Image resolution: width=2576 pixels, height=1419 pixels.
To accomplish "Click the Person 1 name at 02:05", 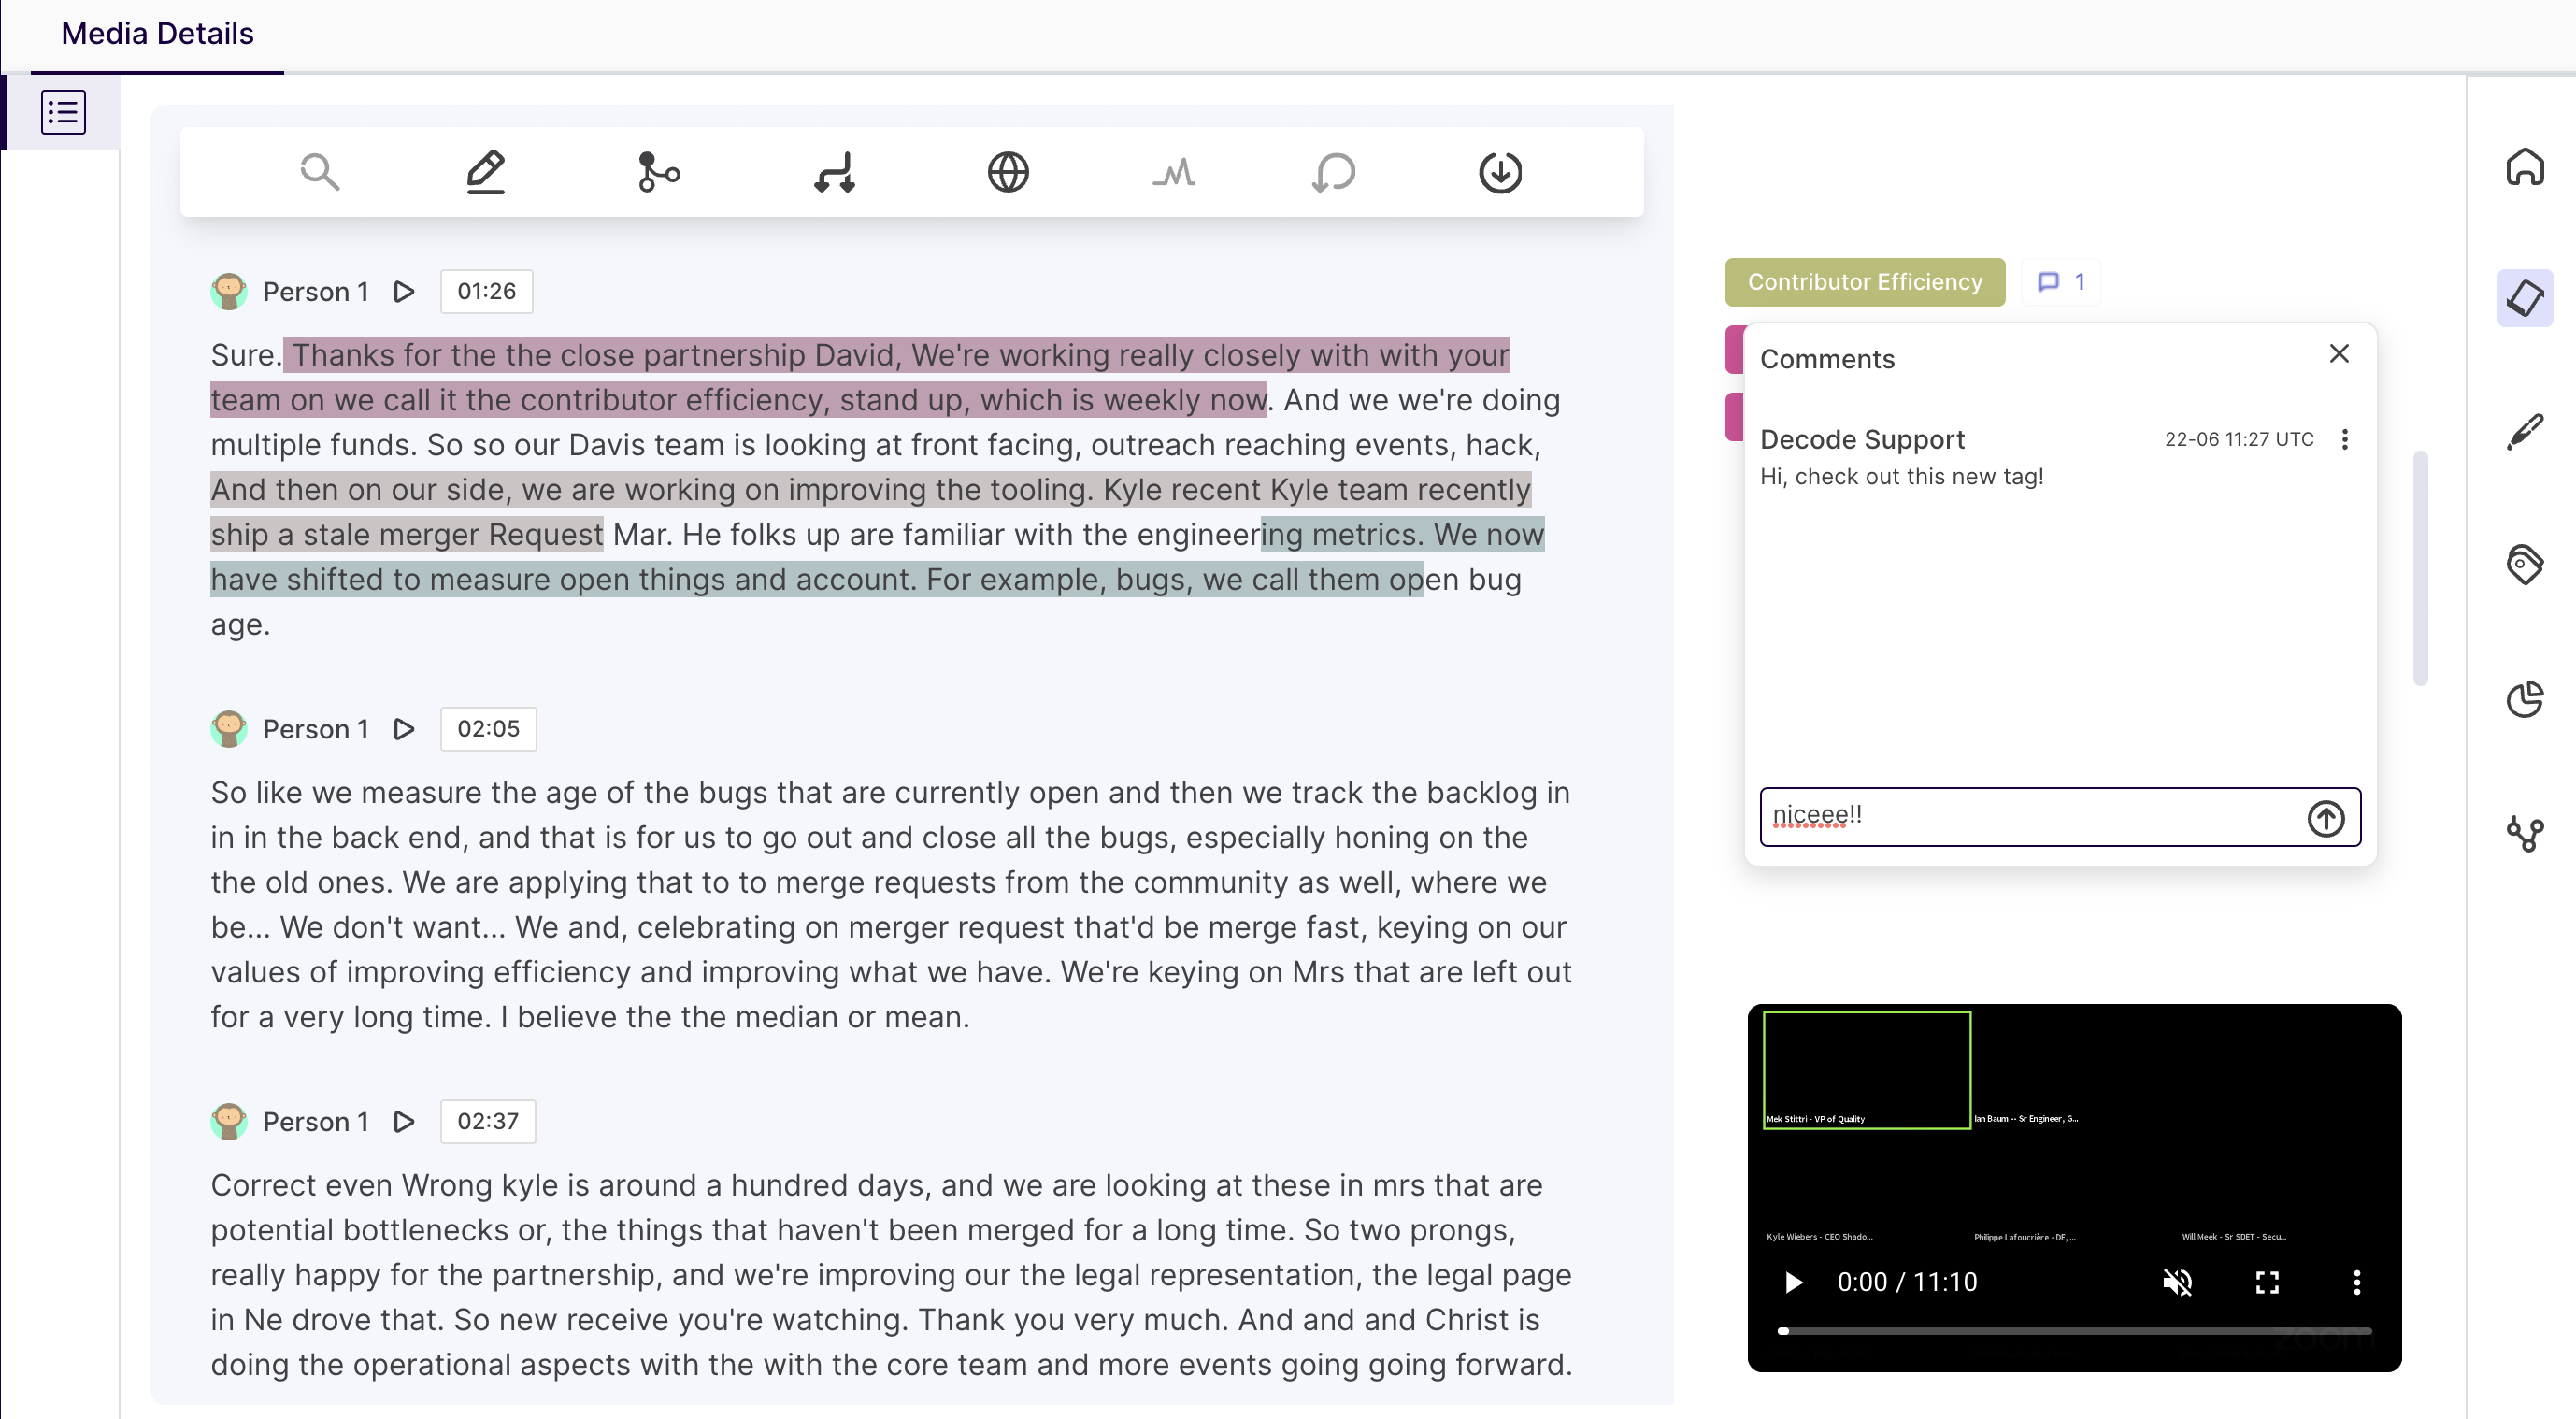I will (x=315, y=729).
